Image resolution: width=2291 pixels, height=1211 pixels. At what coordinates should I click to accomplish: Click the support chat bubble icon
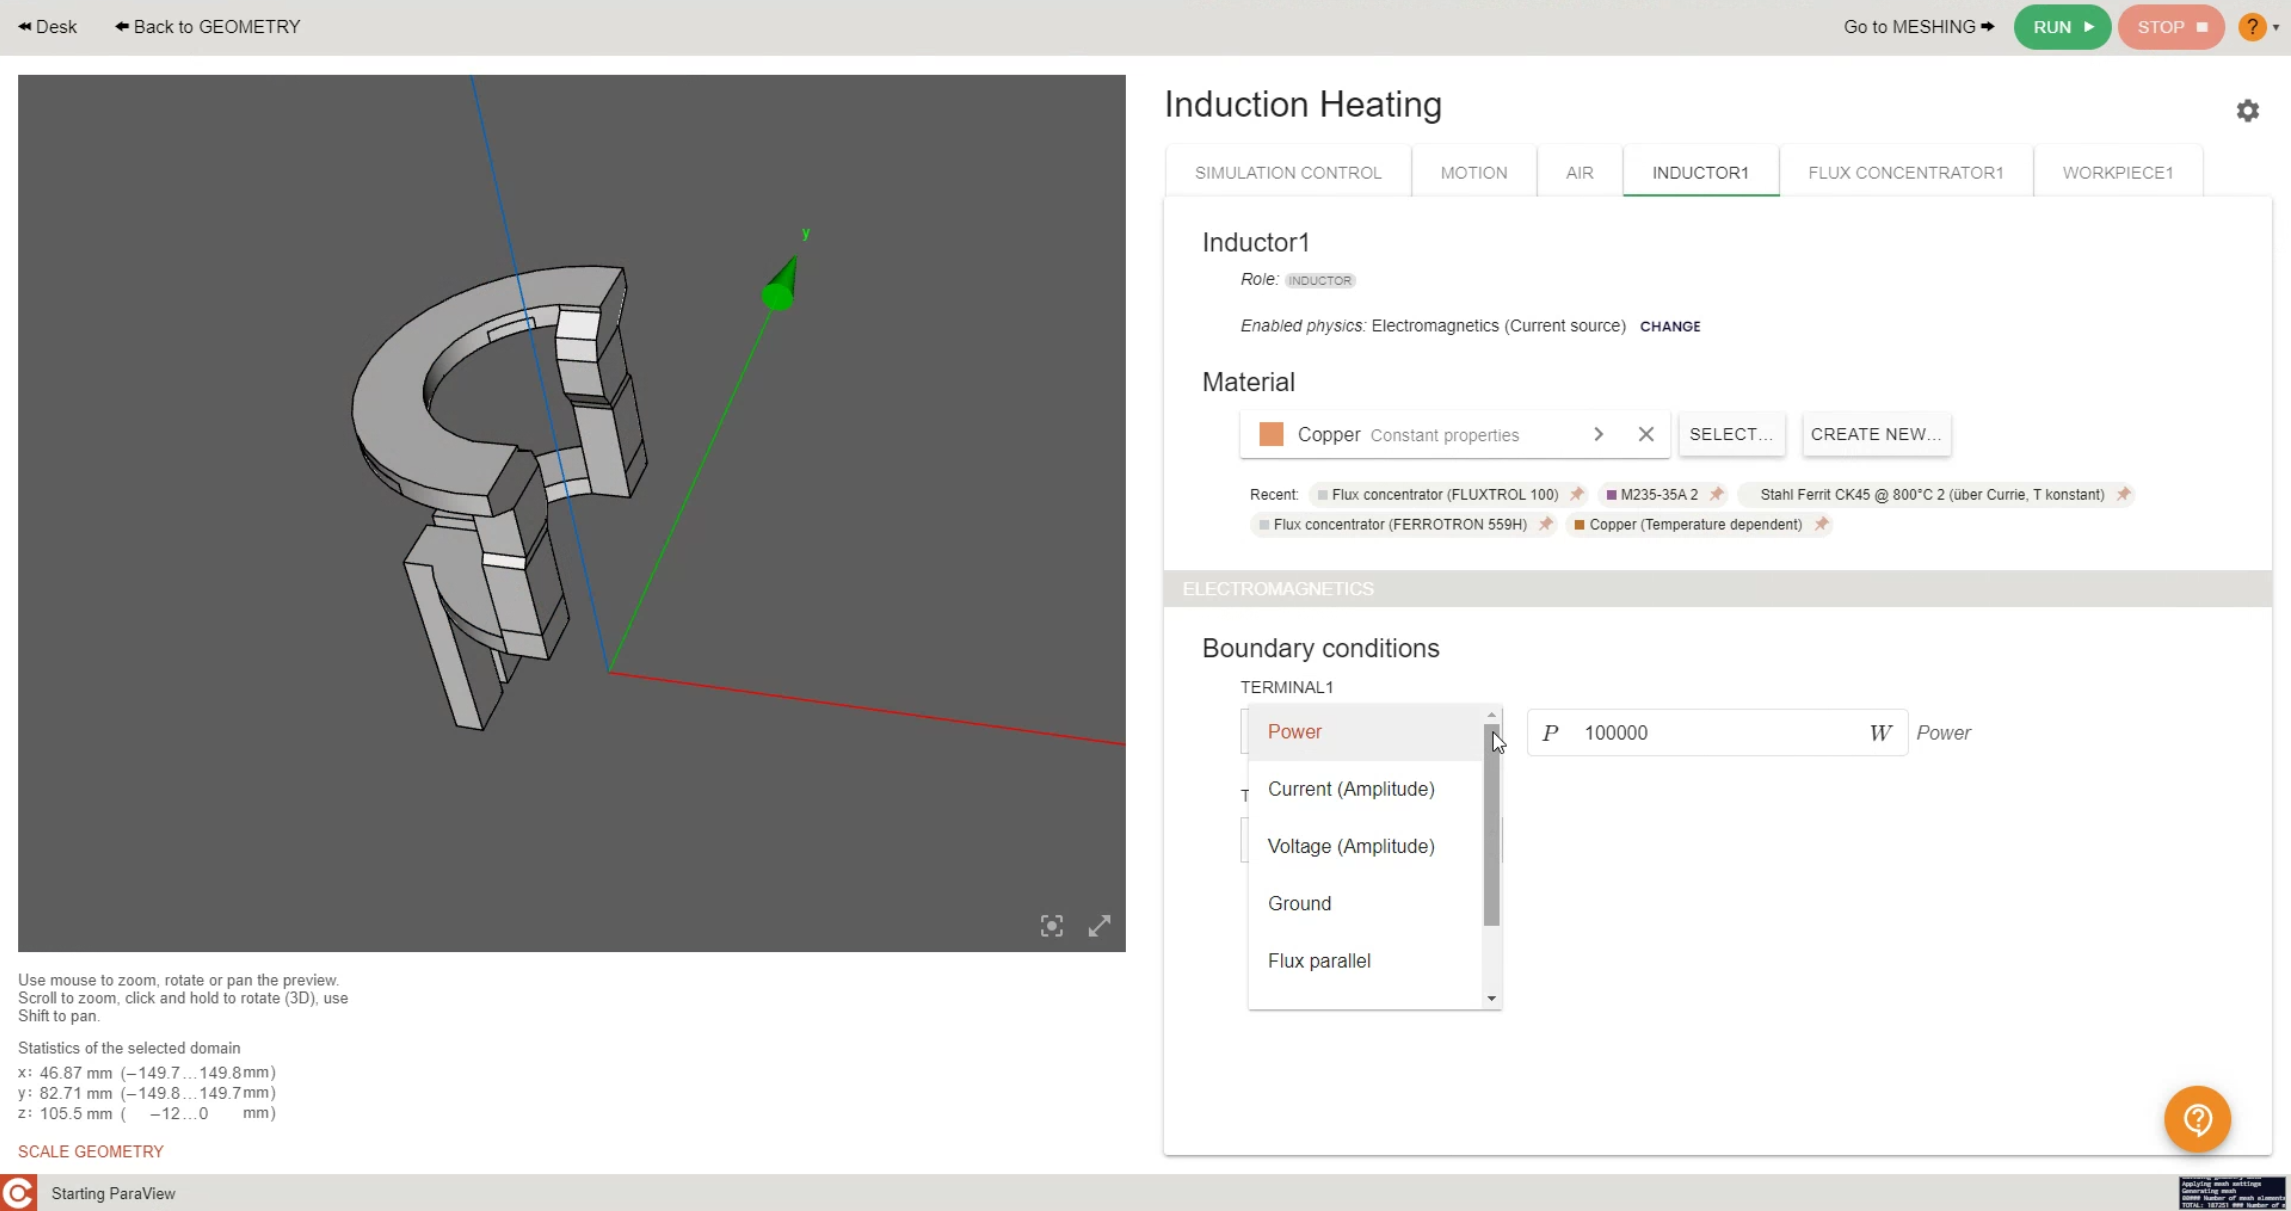click(2199, 1119)
